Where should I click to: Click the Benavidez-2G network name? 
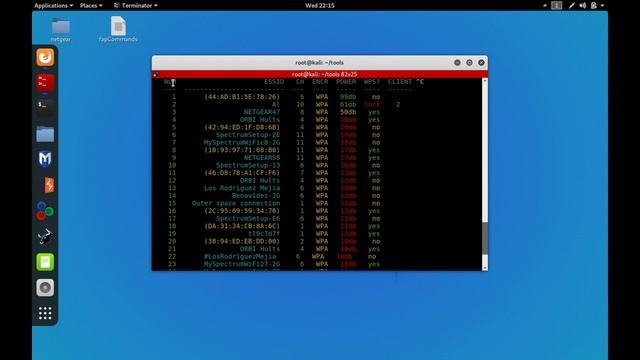(256, 196)
